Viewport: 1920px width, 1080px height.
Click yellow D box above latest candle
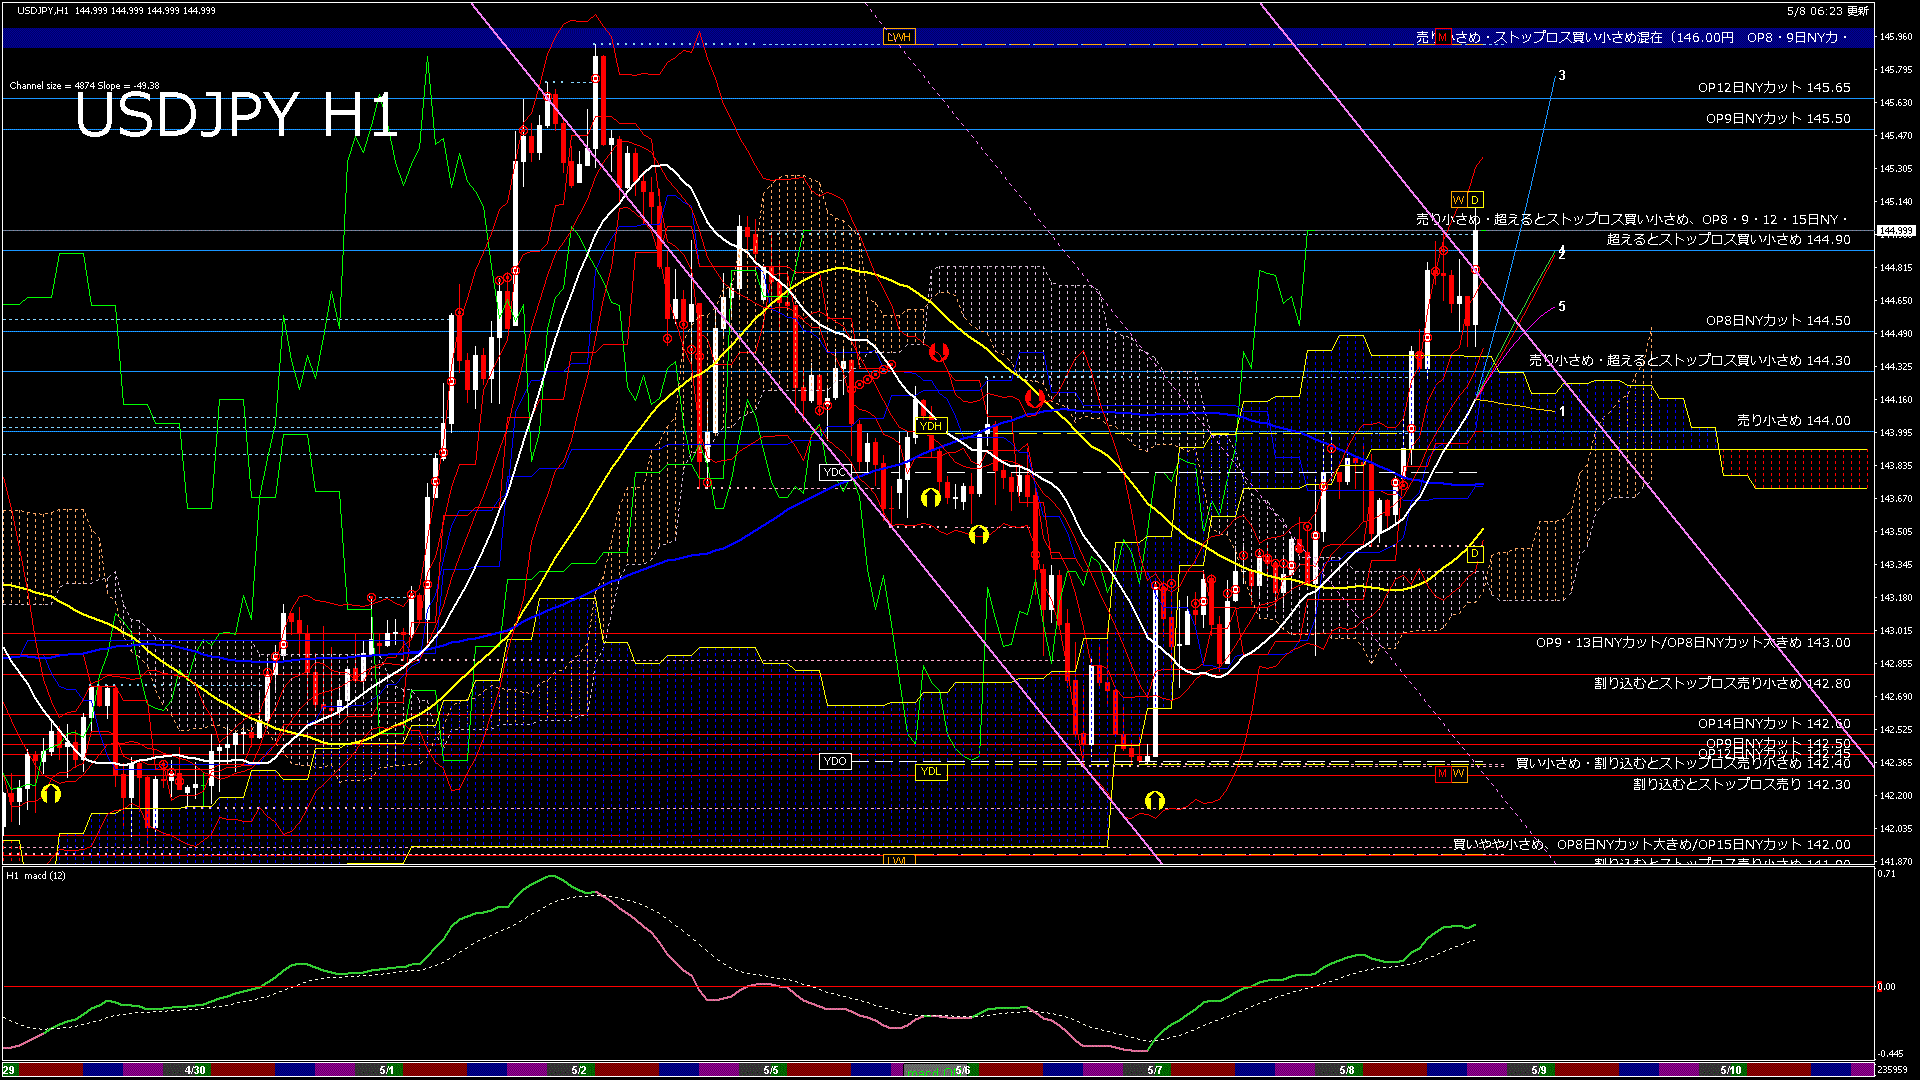(x=1475, y=200)
